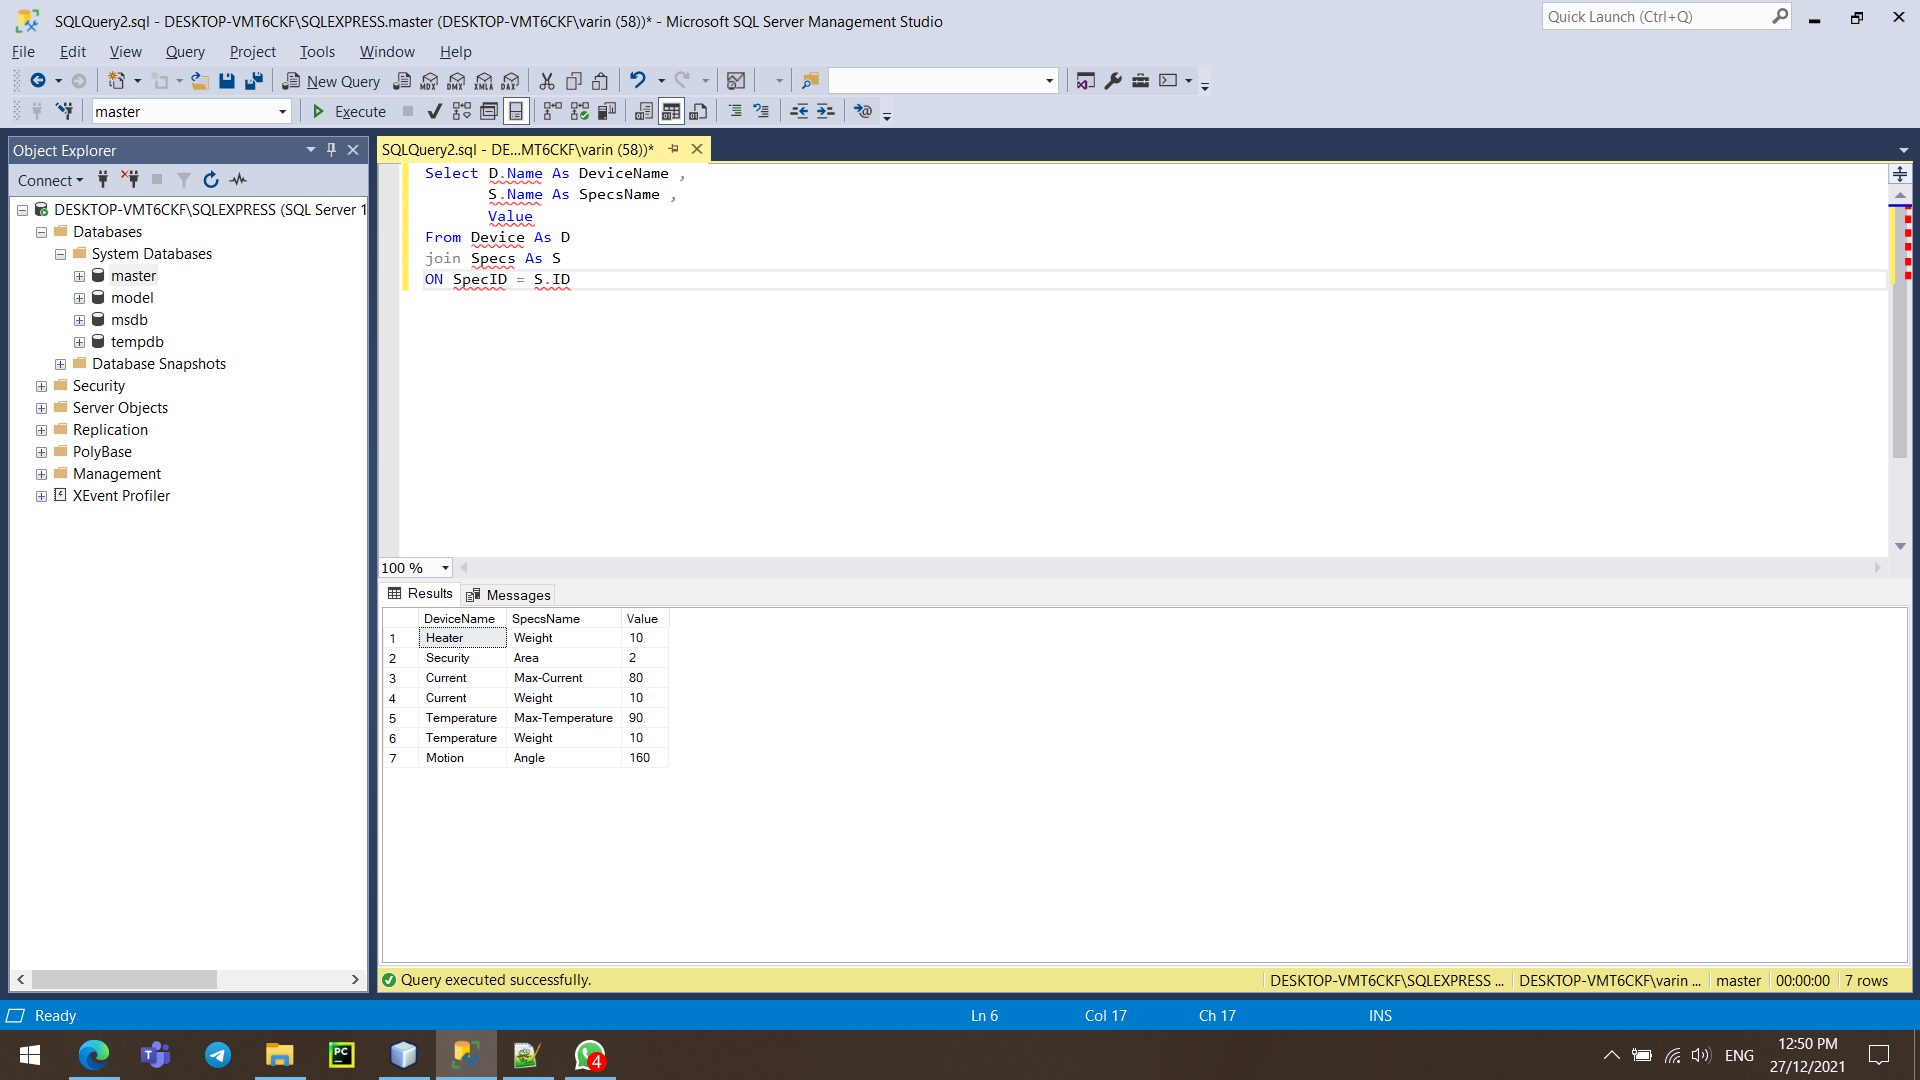Open Properties window with wrench icon
Viewport: 1920px width, 1080px height.
(x=1113, y=81)
